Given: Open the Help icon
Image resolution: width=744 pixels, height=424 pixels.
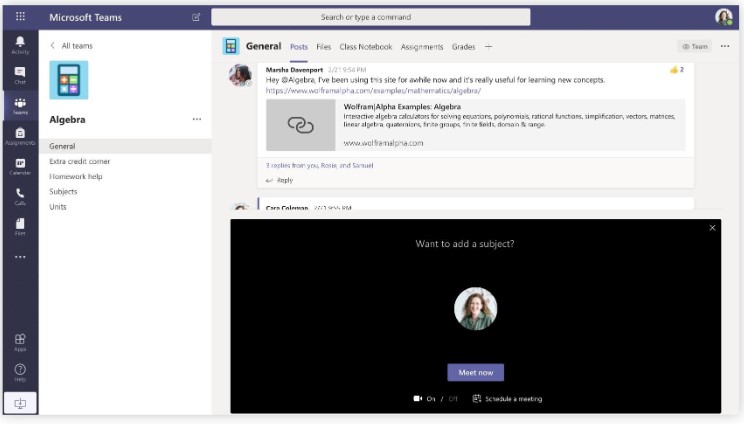Looking at the screenshot, I should pos(20,372).
